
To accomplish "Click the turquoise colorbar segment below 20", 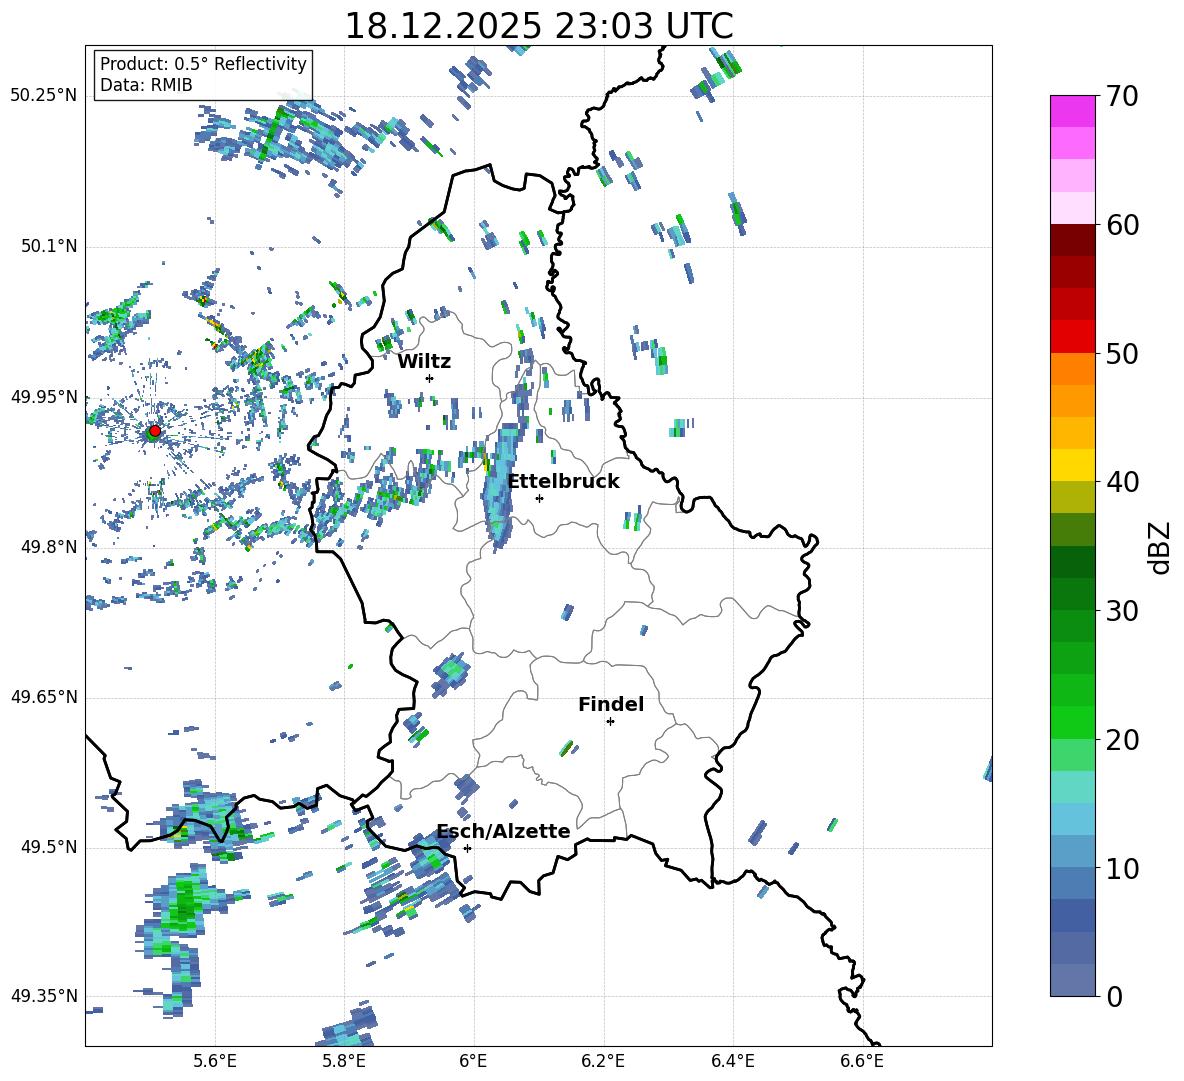I will [x=1072, y=787].
